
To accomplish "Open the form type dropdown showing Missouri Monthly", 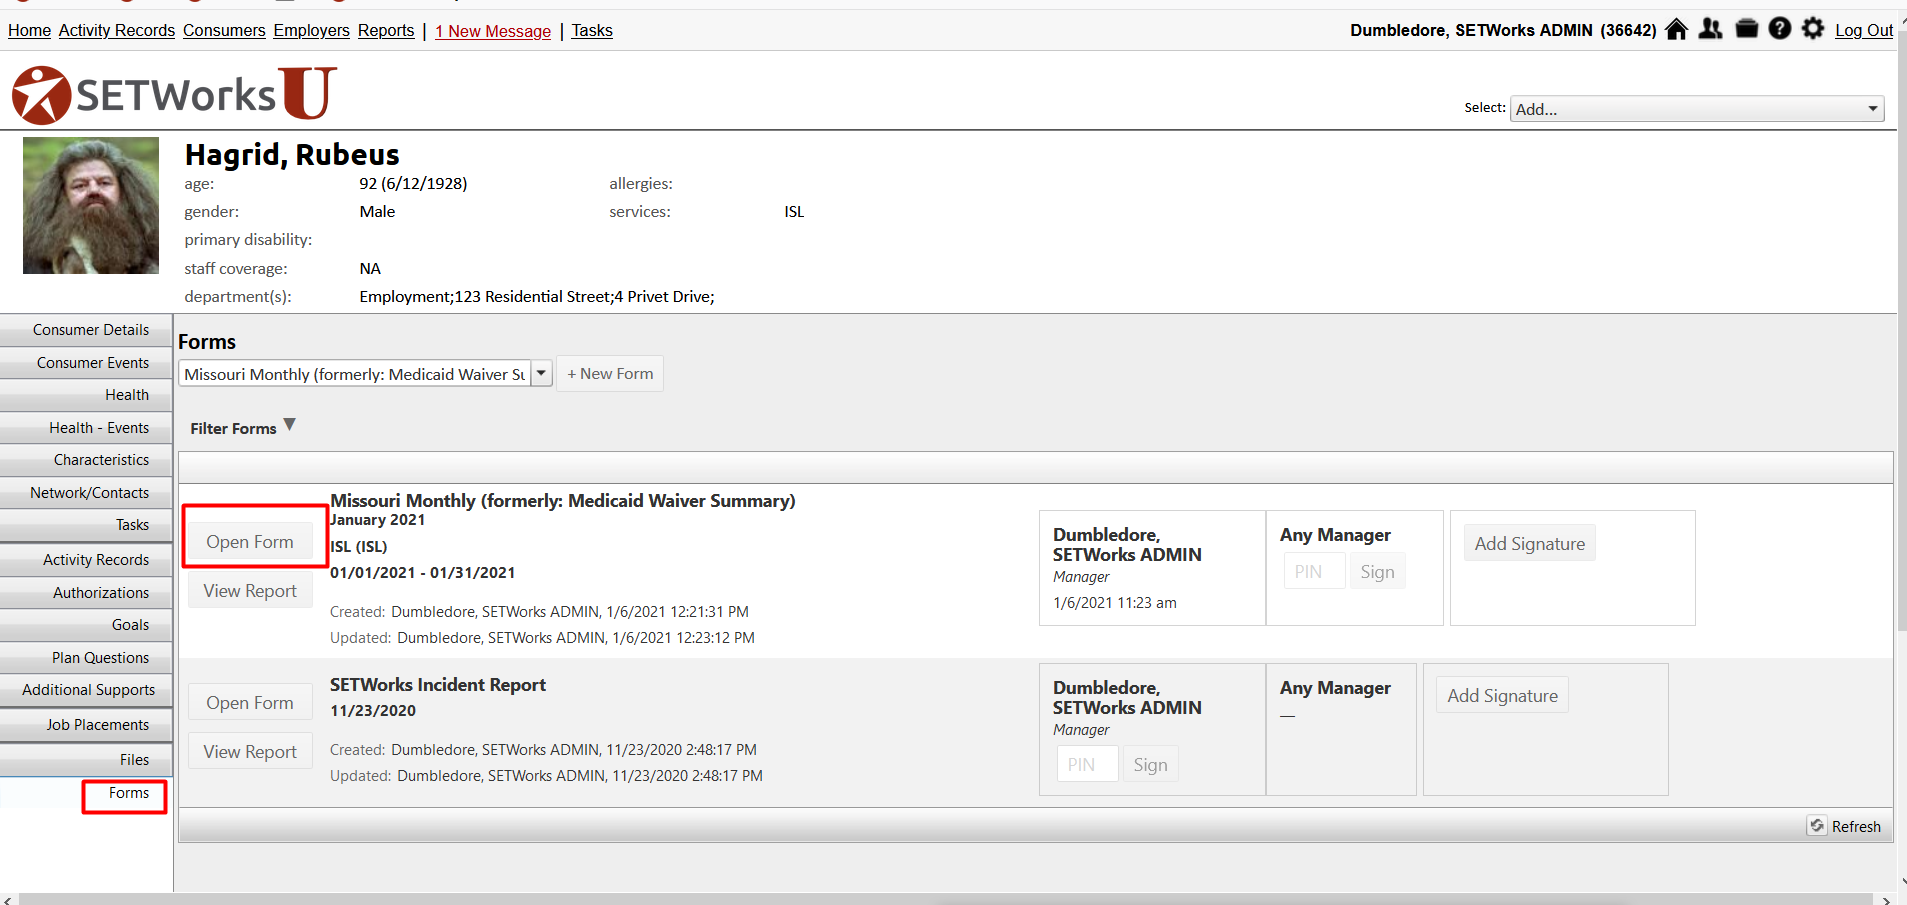I will (365, 374).
